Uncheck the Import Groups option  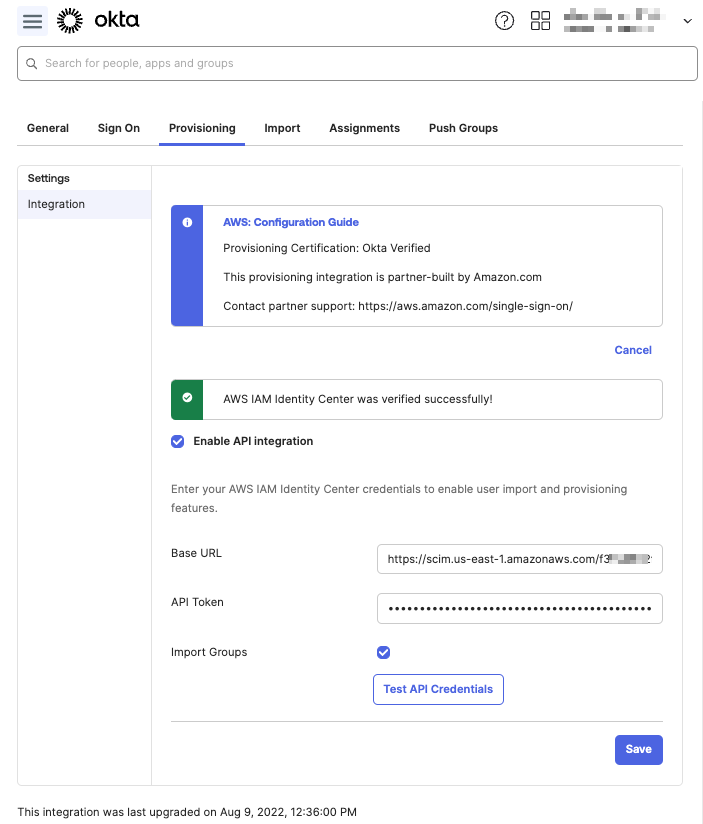point(383,652)
